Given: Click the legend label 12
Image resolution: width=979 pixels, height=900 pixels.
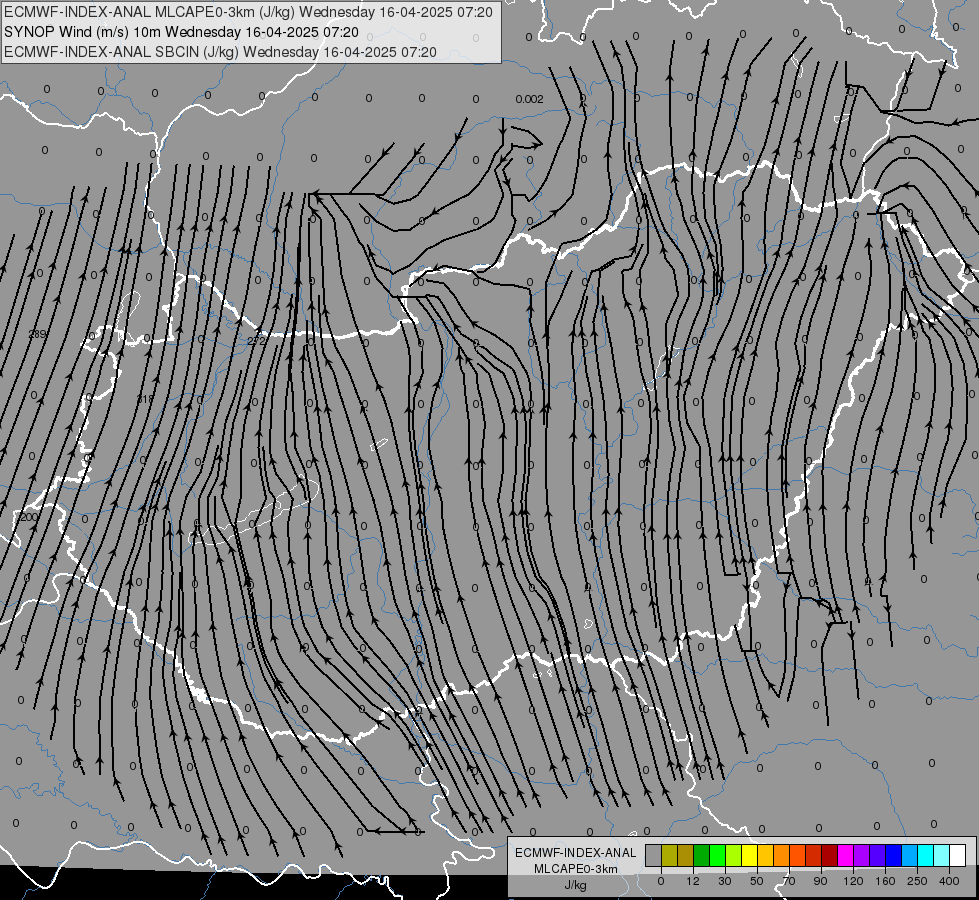Looking at the screenshot, I should 693,881.
